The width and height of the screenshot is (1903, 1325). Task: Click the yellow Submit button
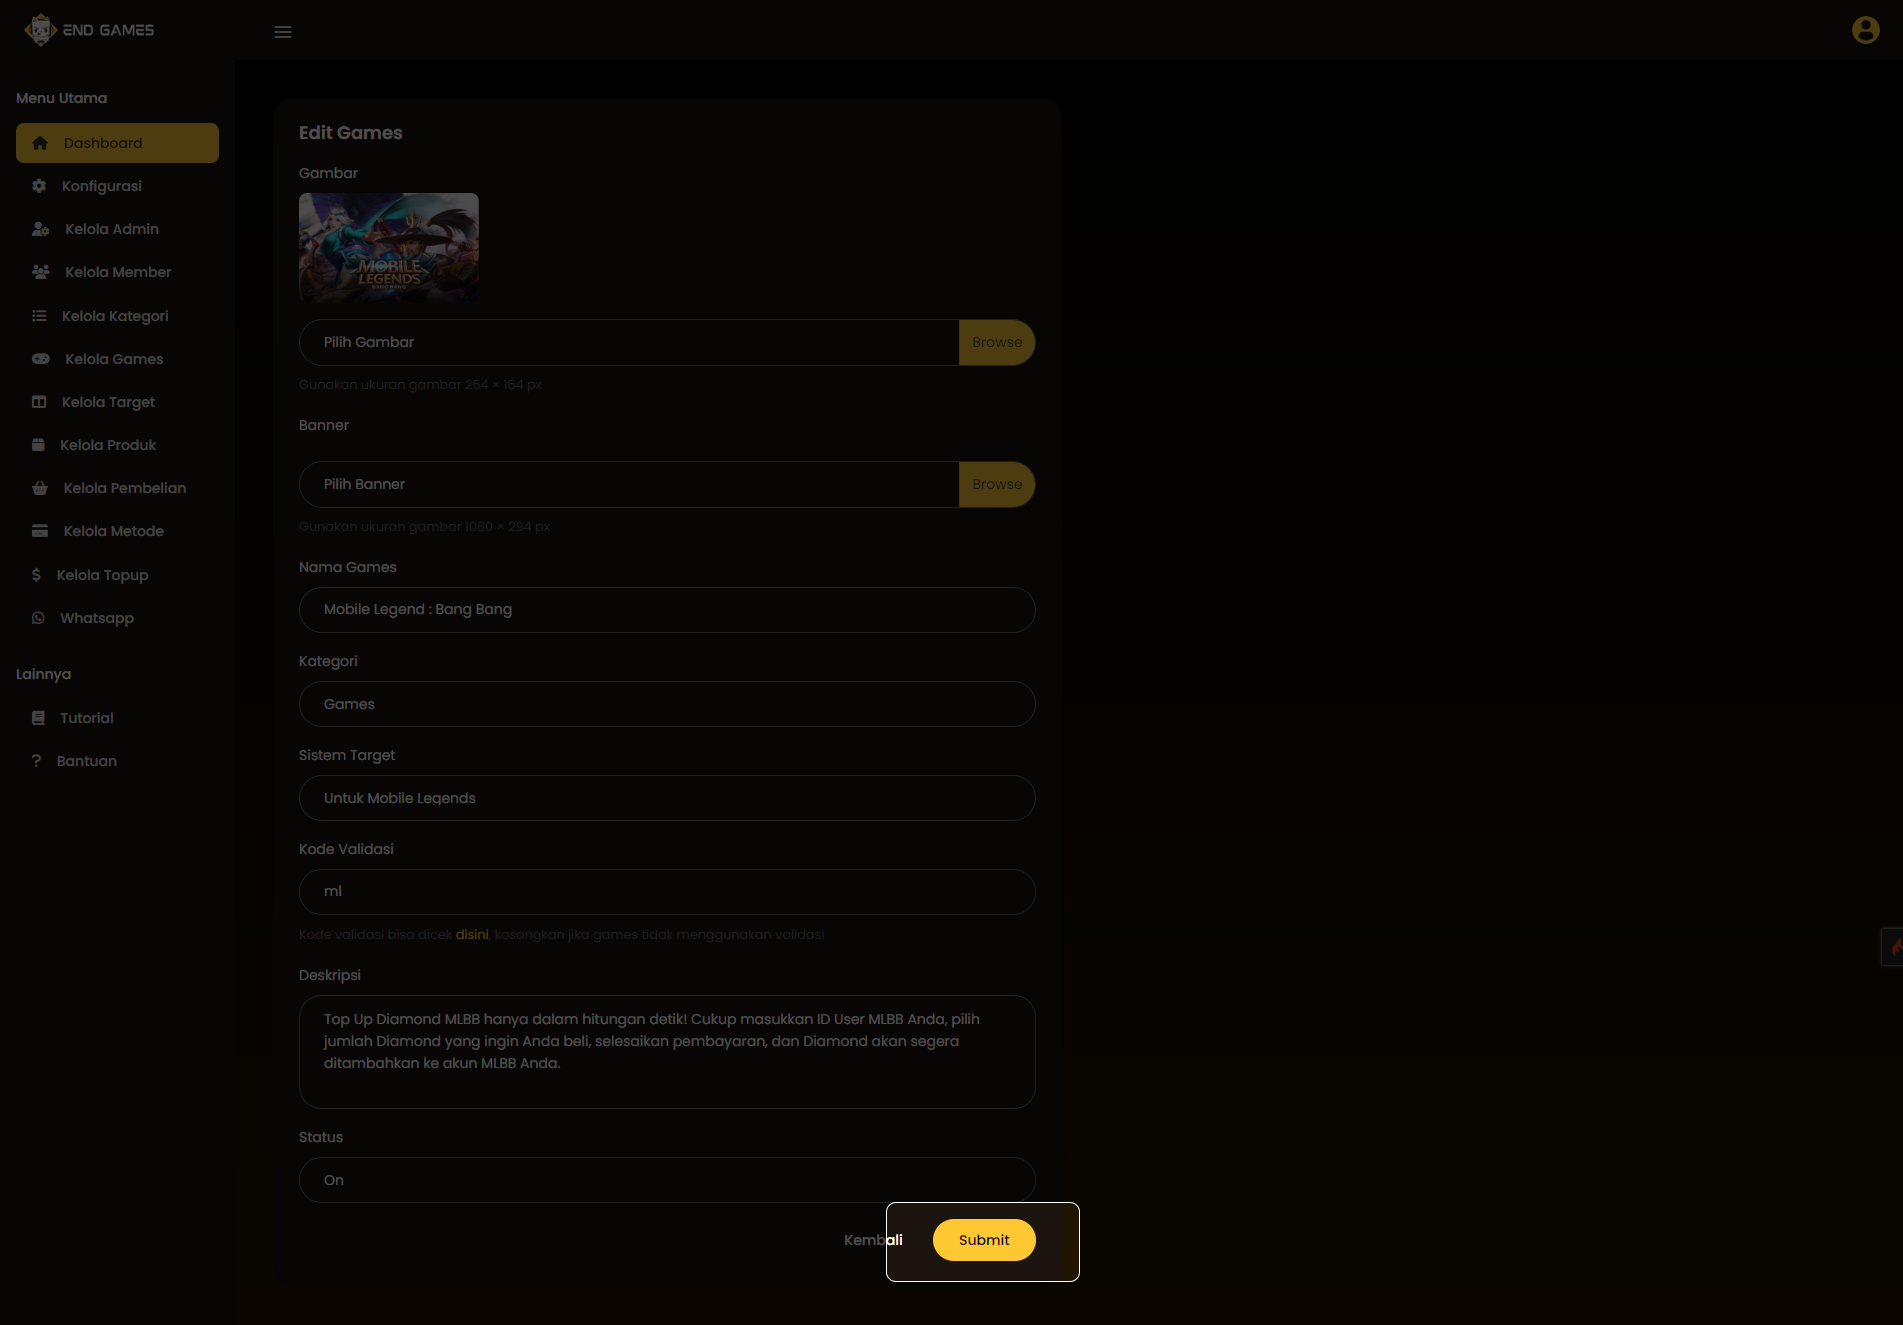(x=984, y=1240)
